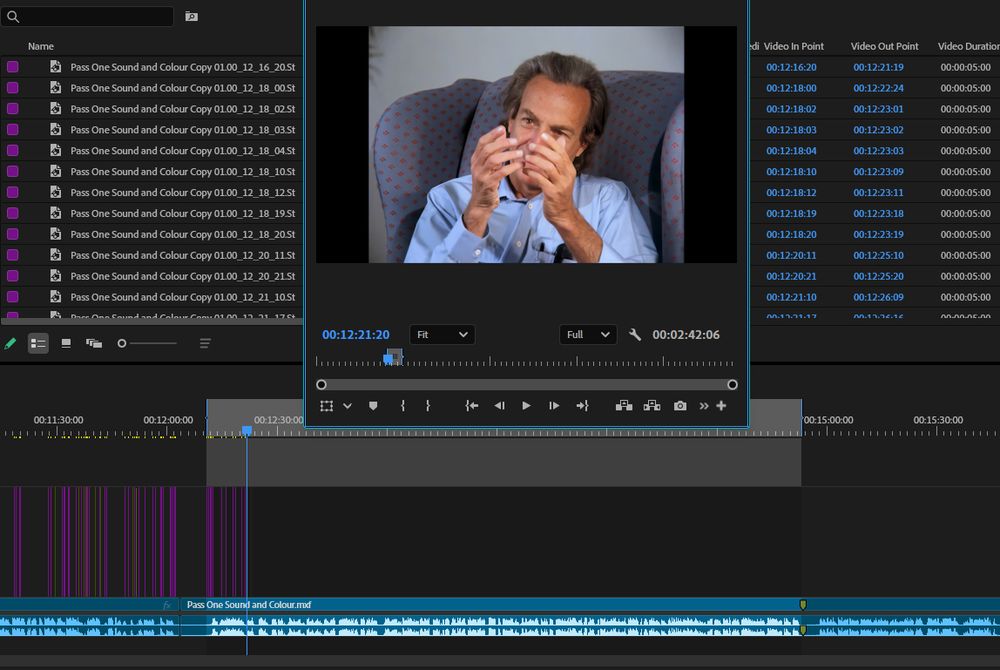Viewport: 1000px width, 670px height.
Task: Select clip Pass One Sound and Colour Copy 01.00_12_18_12
Action: 182,192
